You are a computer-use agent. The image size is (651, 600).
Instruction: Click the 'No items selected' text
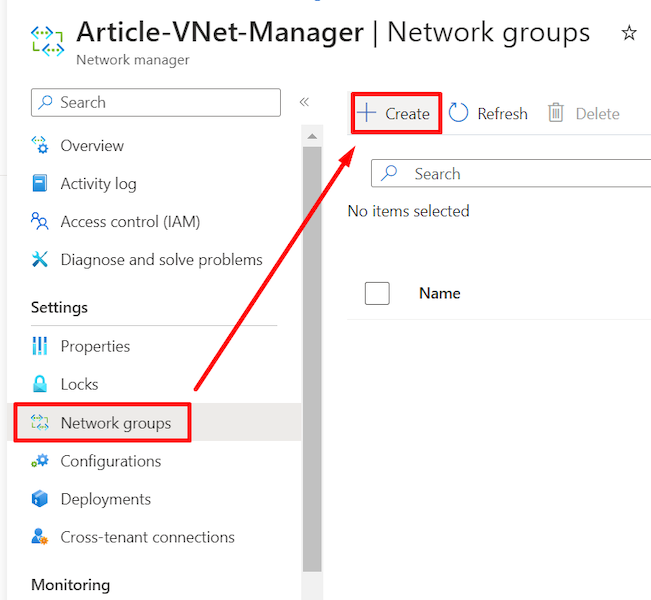point(409,211)
